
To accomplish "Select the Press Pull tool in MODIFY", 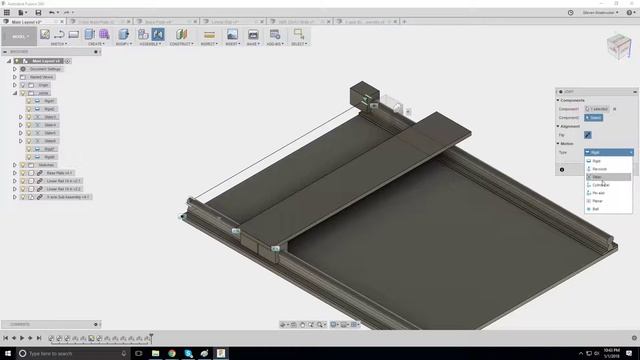I will click(x=124, y=34).
